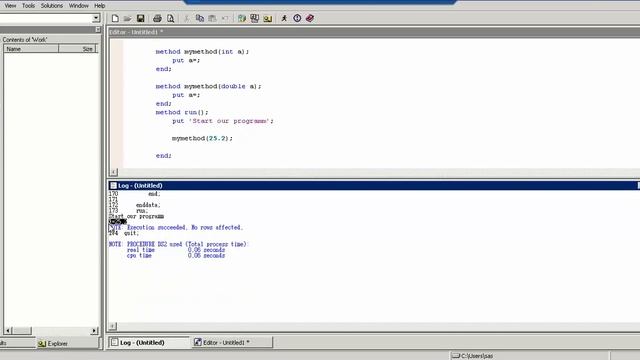Click the "put 'Start our programm';" line
Image resolution: width=640 pixels, height=360 pixels.
(223, 121)
